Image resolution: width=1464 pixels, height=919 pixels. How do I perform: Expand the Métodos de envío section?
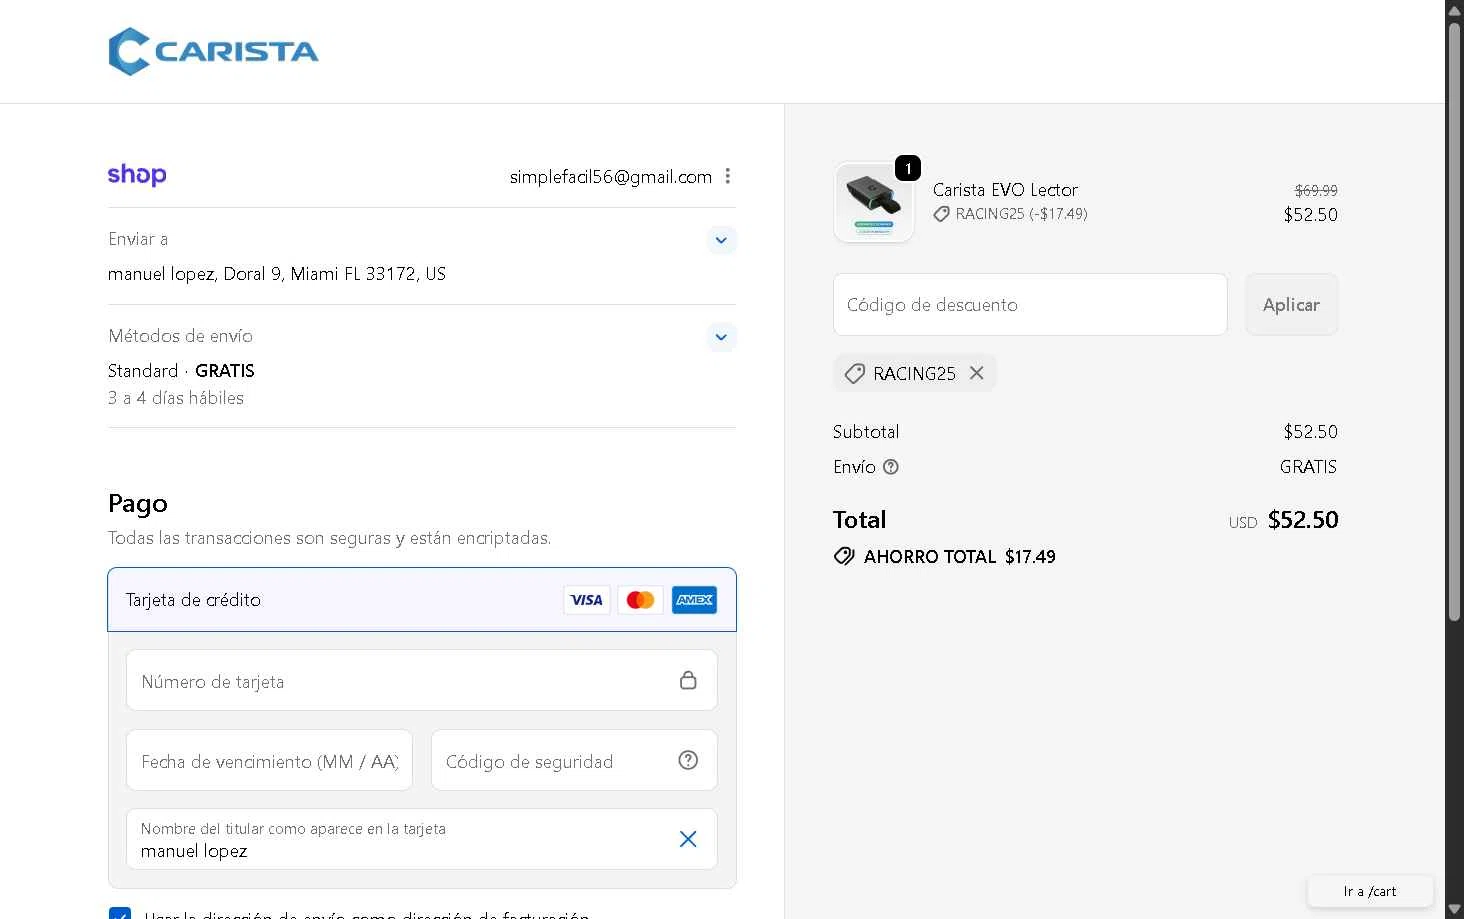tap(721, 337)
